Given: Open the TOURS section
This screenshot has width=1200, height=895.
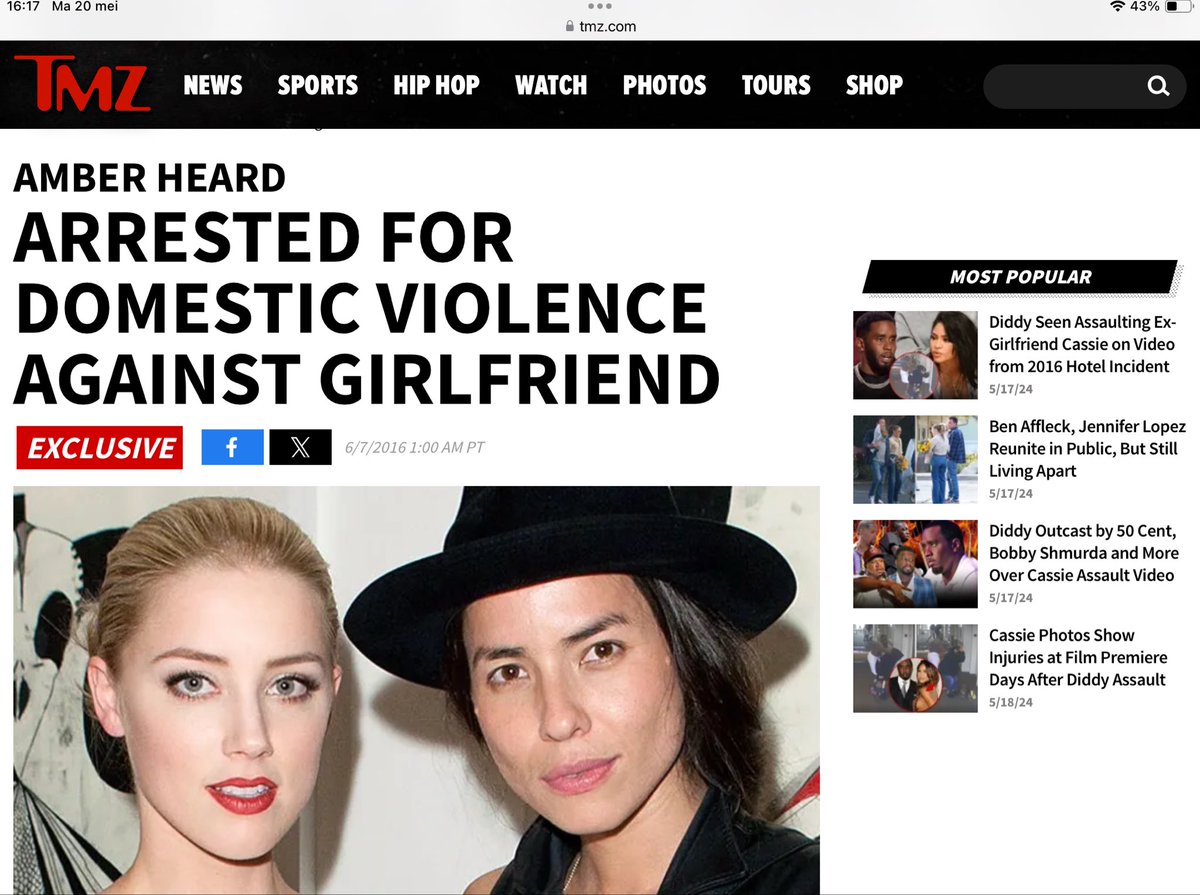Looking at the screenshot, I should pyautogui.click(x=776, y=85).
